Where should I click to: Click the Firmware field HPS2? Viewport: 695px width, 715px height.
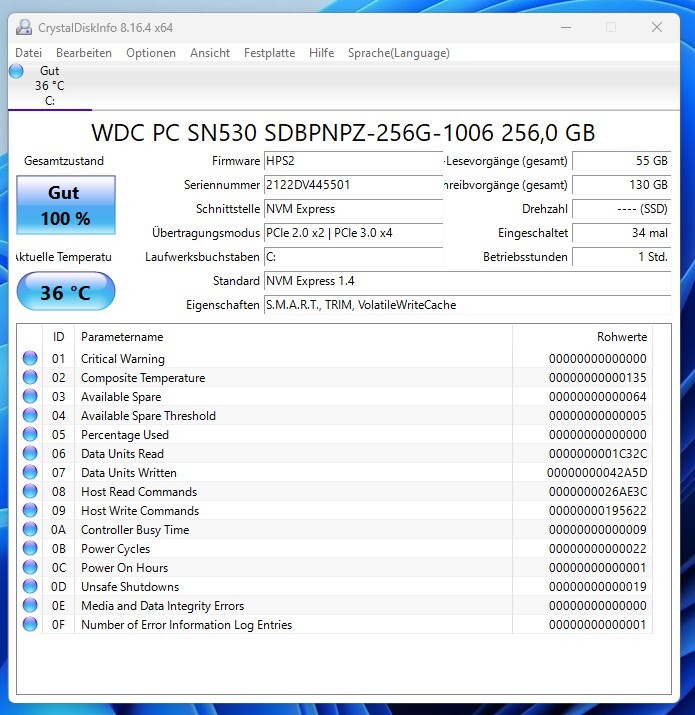pyautogui.click(x=353, y=161)
